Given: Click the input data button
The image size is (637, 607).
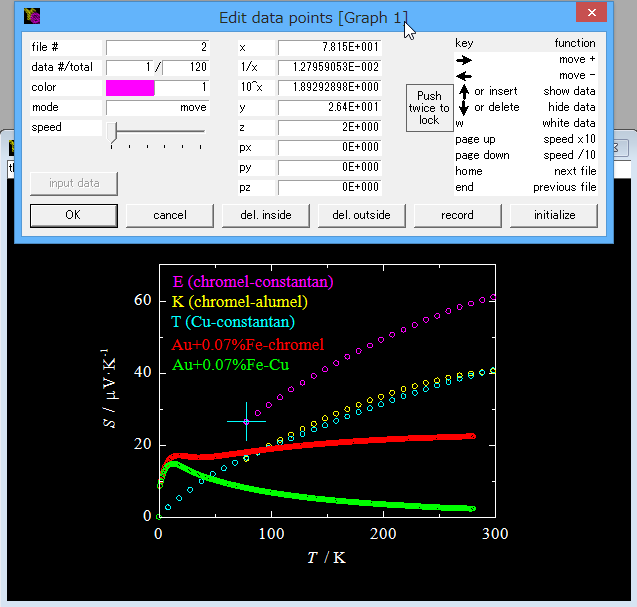Looking at the screenshot, I should (74, 184).
